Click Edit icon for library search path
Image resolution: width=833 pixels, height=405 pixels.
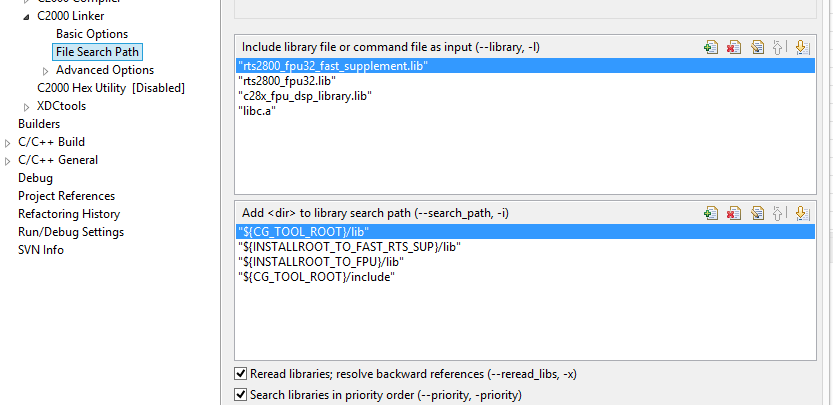coord(757,213)
